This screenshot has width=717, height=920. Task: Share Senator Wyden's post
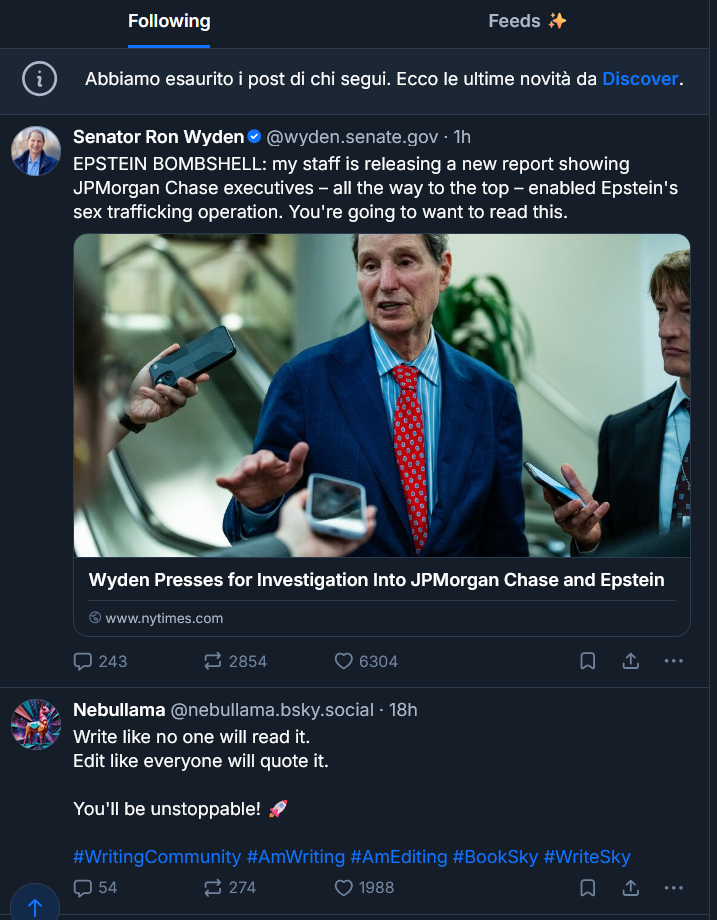[x=631, y=661]
